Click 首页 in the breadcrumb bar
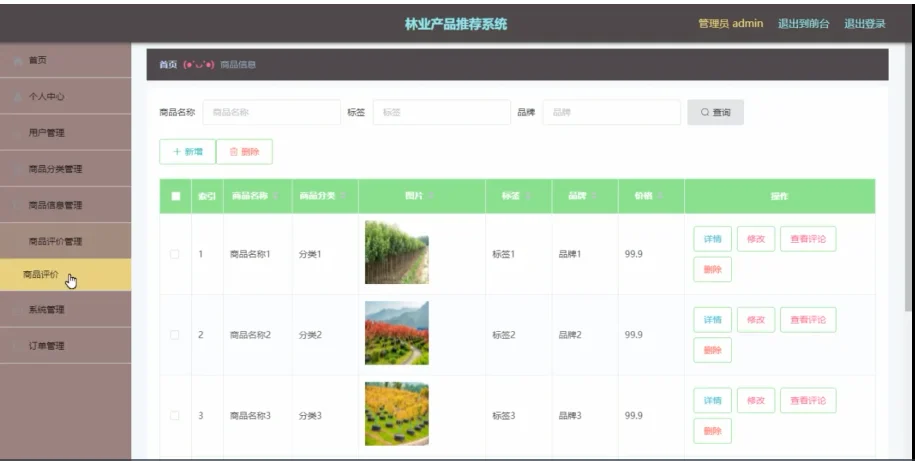The width and height of the screenshot is (915, 461). [x=168, y=65]
